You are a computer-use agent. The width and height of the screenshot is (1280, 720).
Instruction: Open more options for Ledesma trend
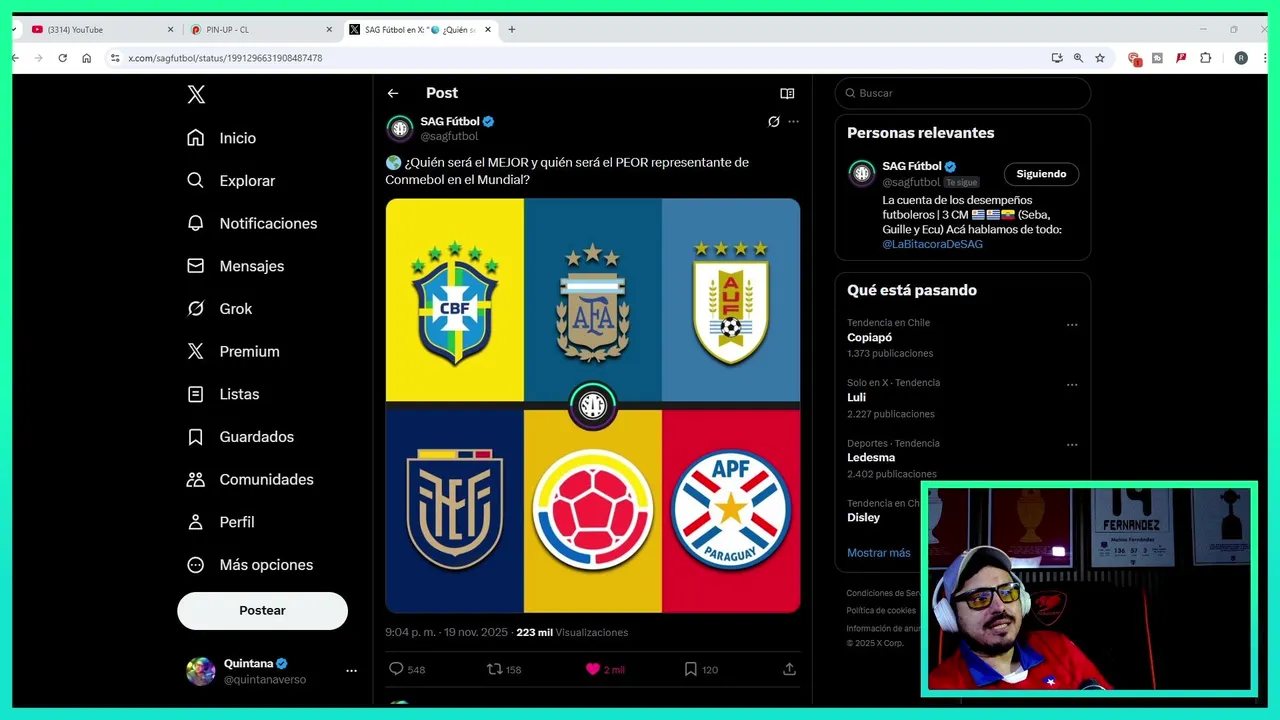1072,444
